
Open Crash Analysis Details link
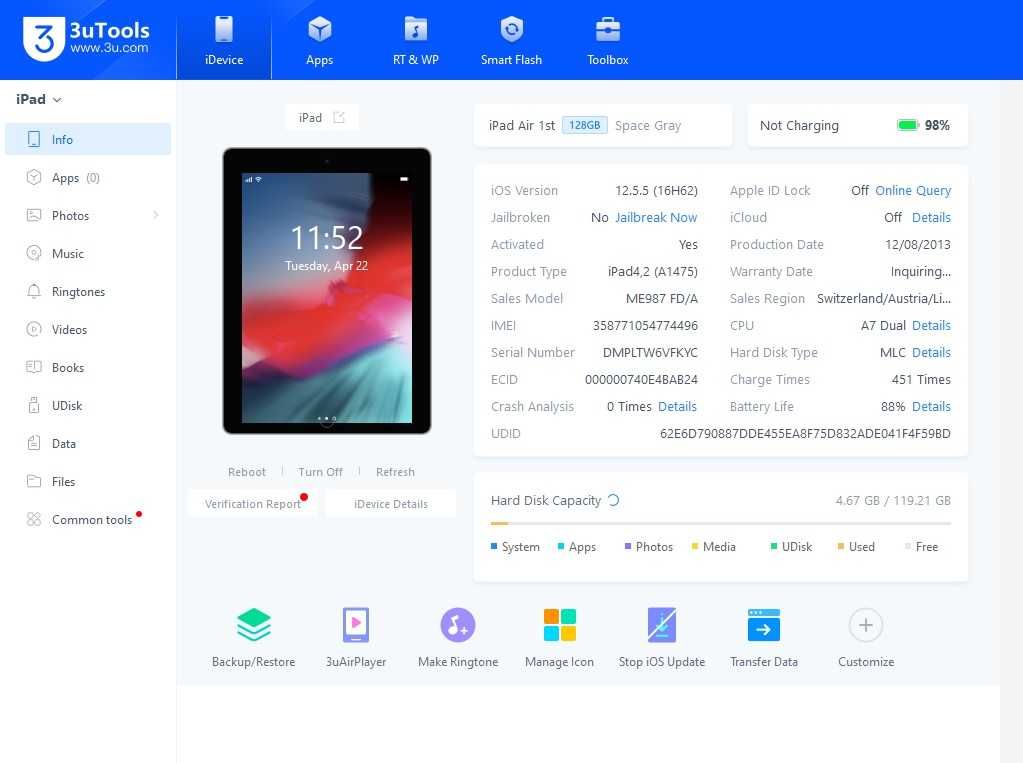[x=677, y=406]
